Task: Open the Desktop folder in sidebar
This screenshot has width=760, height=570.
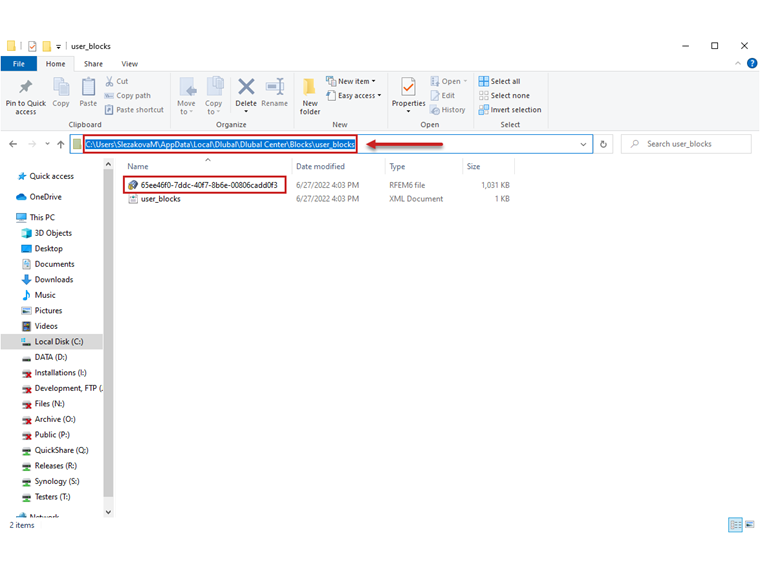Action: point(42,249)
